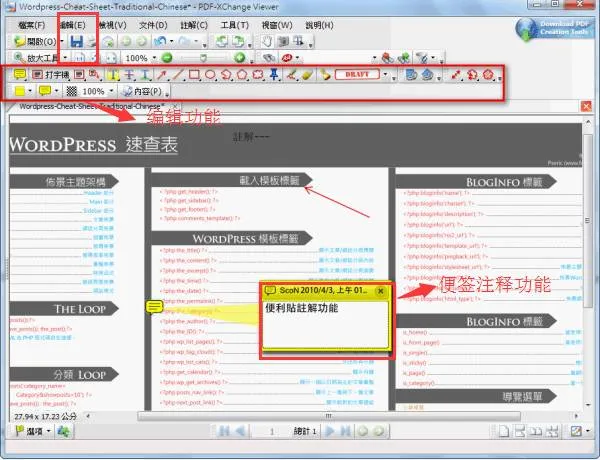The height and width of the screenshot is (460, 600).
Task: Select the Strikeout Text tool
Action: 129,74
